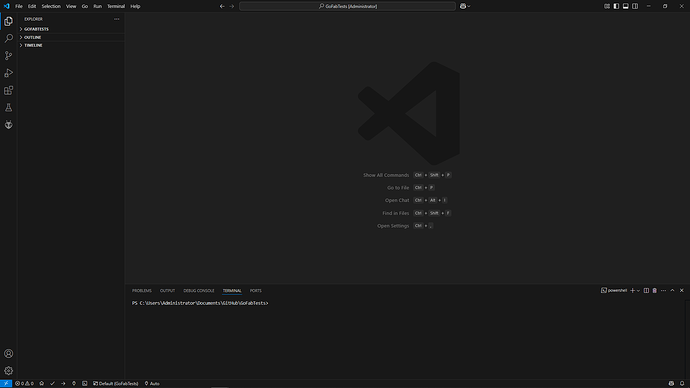Toggle primary side bar visibility
This screenshot has height=388, width=690.
tap(616, 6)
